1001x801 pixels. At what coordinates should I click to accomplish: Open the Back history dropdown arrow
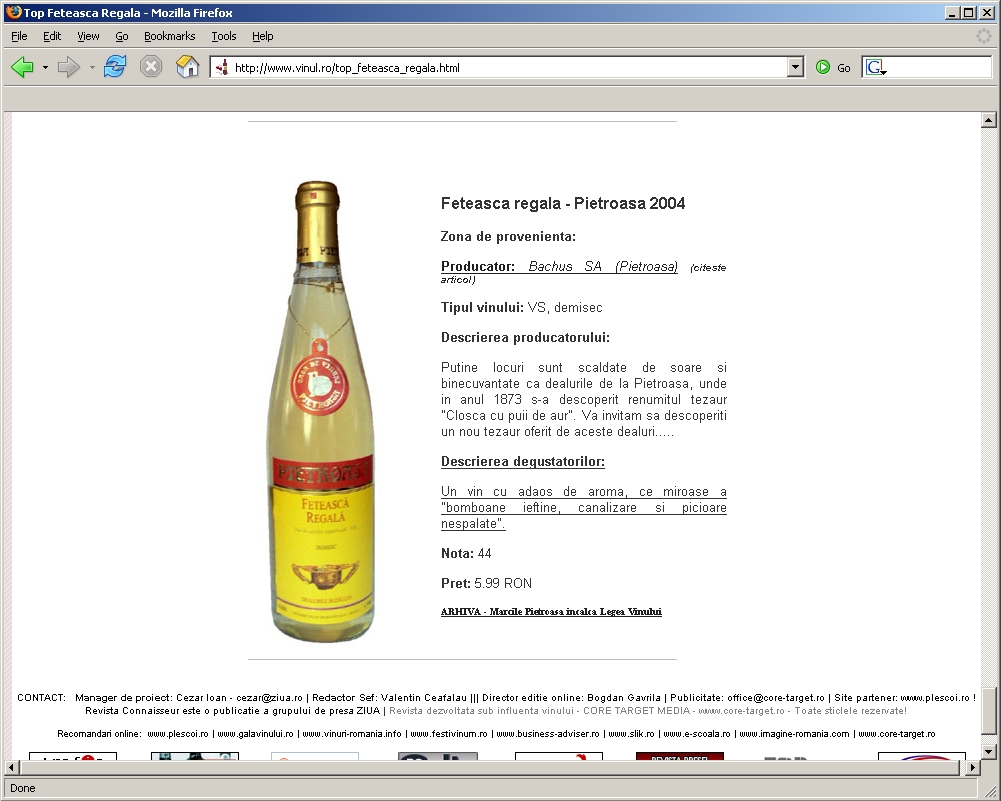[x=45, y=68]
